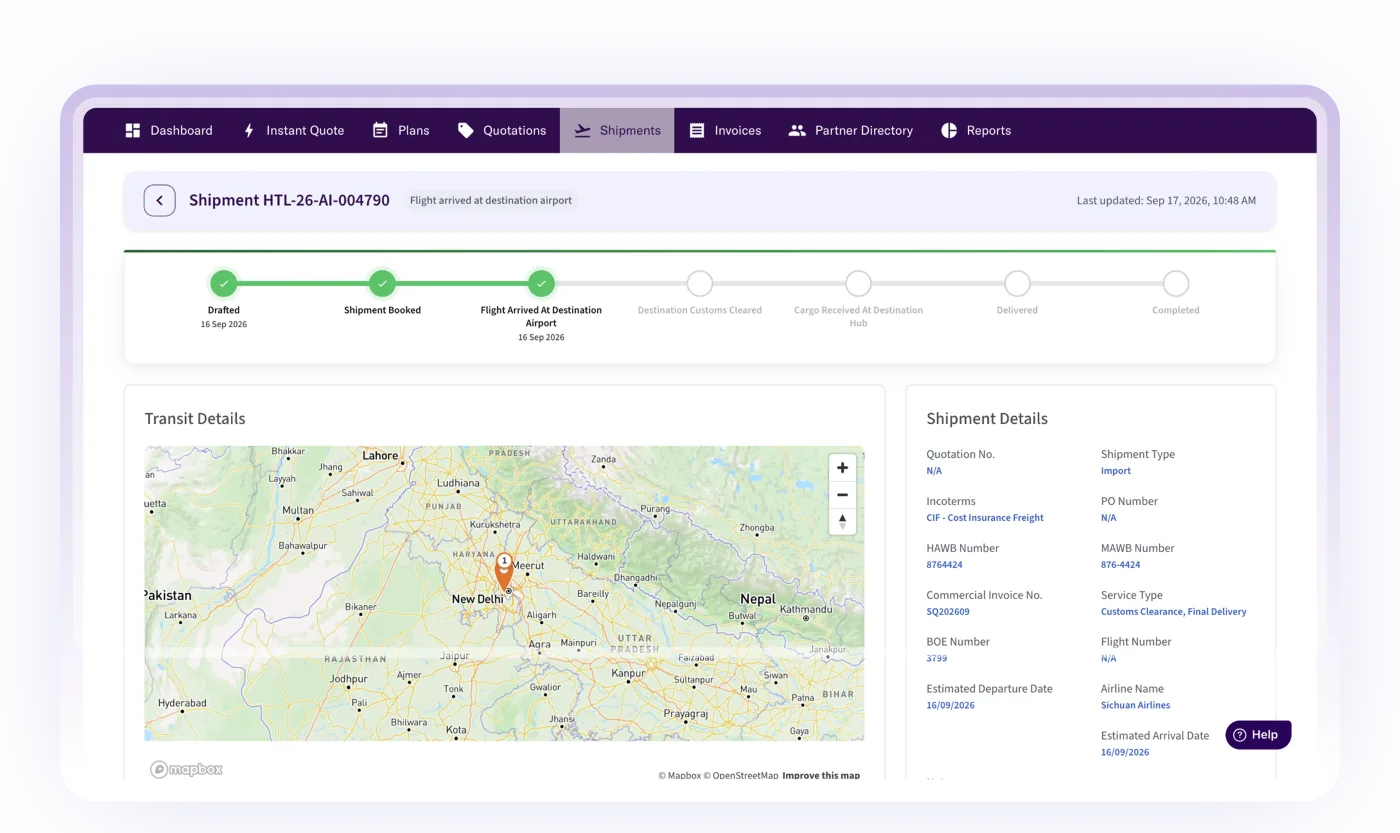Click the Partner Directory people icon
Image resolution: width=1400 pixels, height=833 pixels.
click(x=797, y=130)
